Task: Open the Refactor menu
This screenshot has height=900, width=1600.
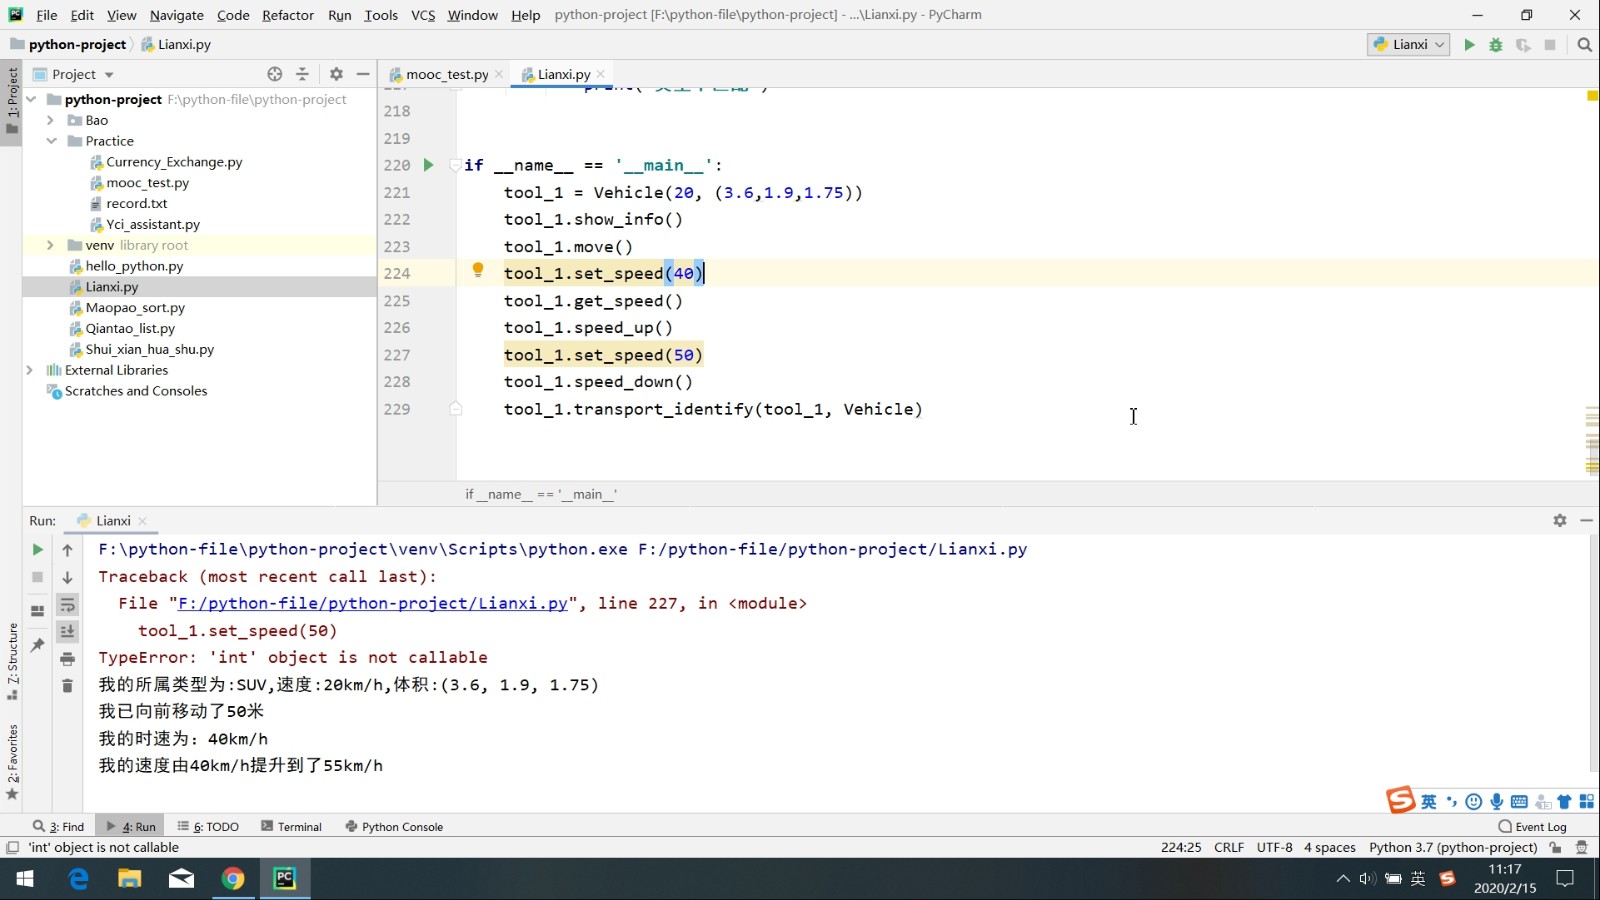Action: (288, 15)
